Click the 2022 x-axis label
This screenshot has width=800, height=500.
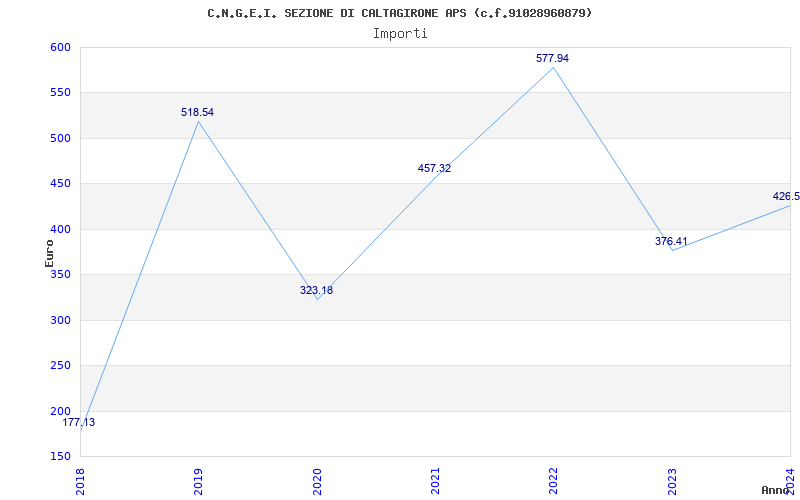554,482
